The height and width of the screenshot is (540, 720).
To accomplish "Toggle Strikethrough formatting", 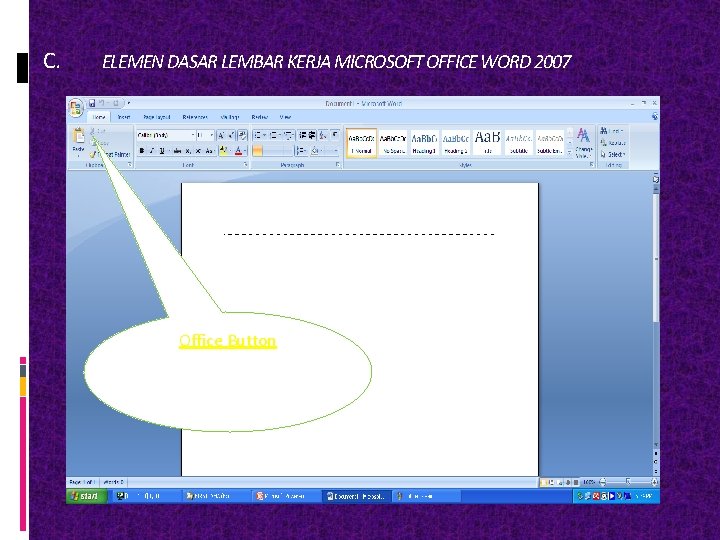I will pos(177,151).
